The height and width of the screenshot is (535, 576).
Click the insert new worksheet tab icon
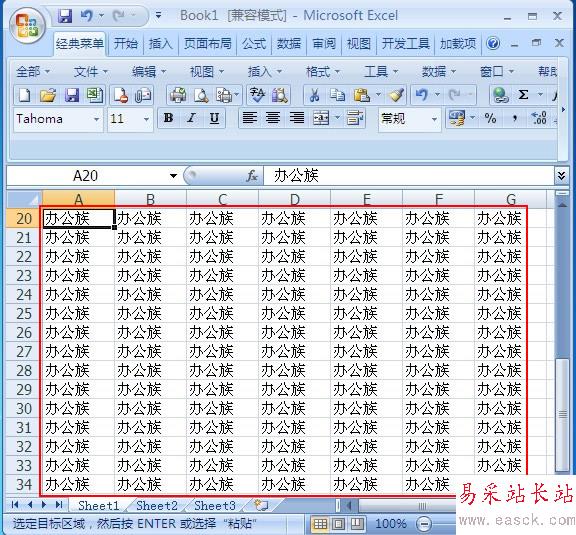tap(262, 506)
